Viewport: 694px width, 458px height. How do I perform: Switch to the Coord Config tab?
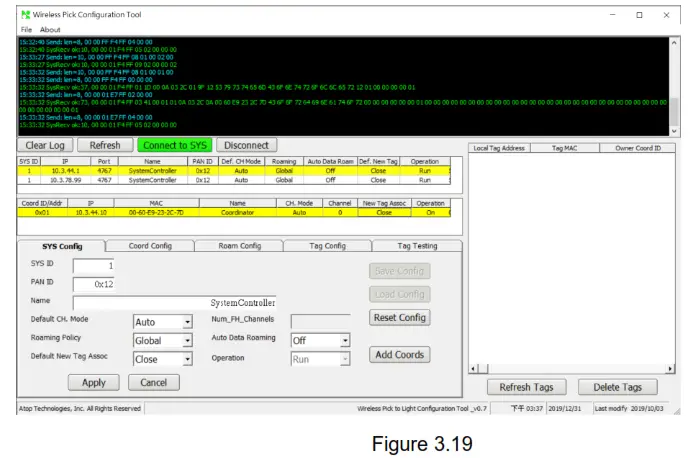click(x=150, y=246)
